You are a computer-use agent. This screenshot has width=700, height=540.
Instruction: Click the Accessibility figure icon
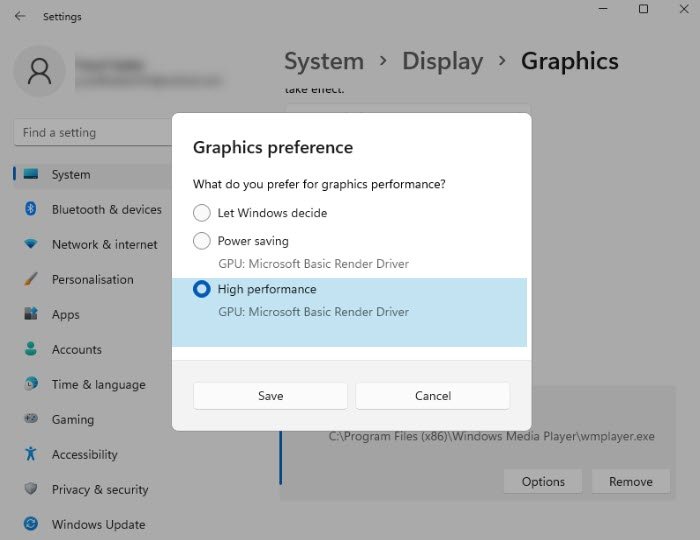coord(31,454)
